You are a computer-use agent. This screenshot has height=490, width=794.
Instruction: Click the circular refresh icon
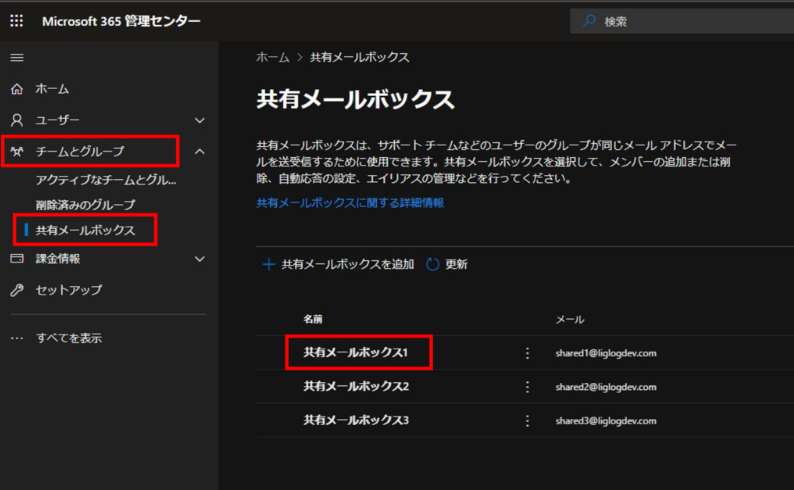click(x=432, y=264)
